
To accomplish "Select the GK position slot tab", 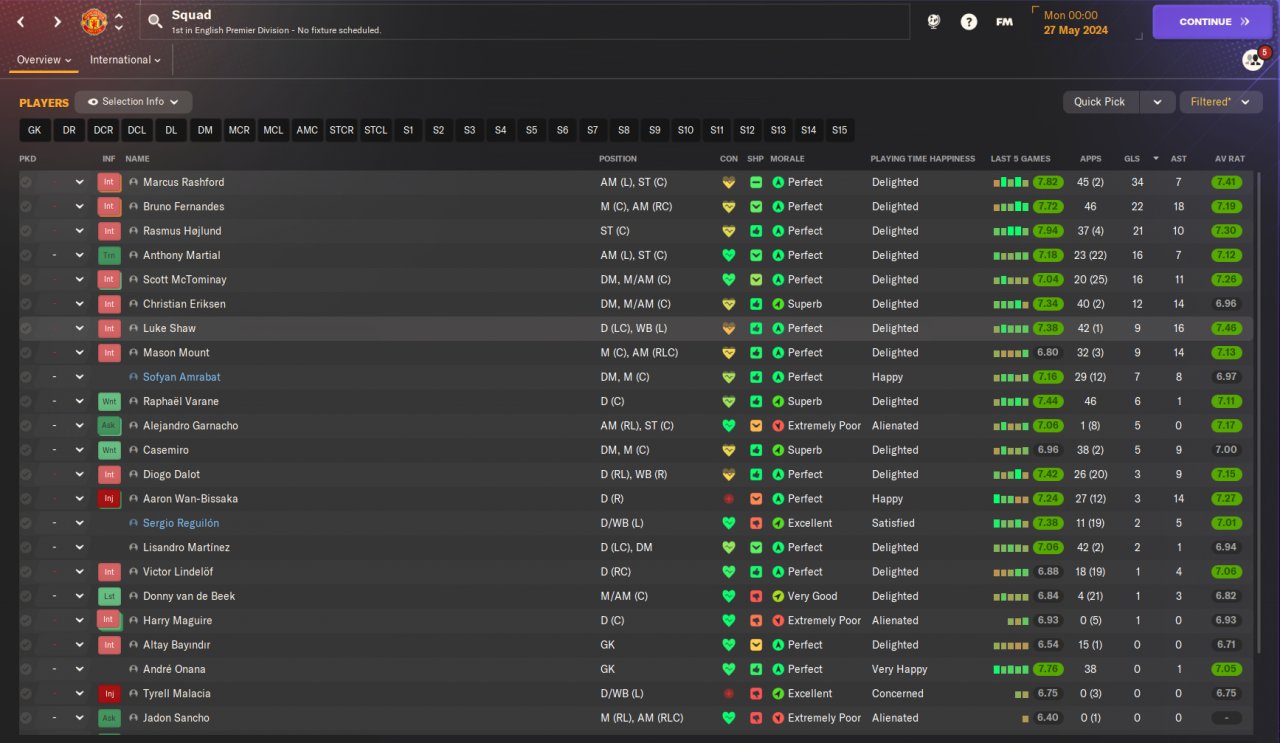I will coord(34,130).
